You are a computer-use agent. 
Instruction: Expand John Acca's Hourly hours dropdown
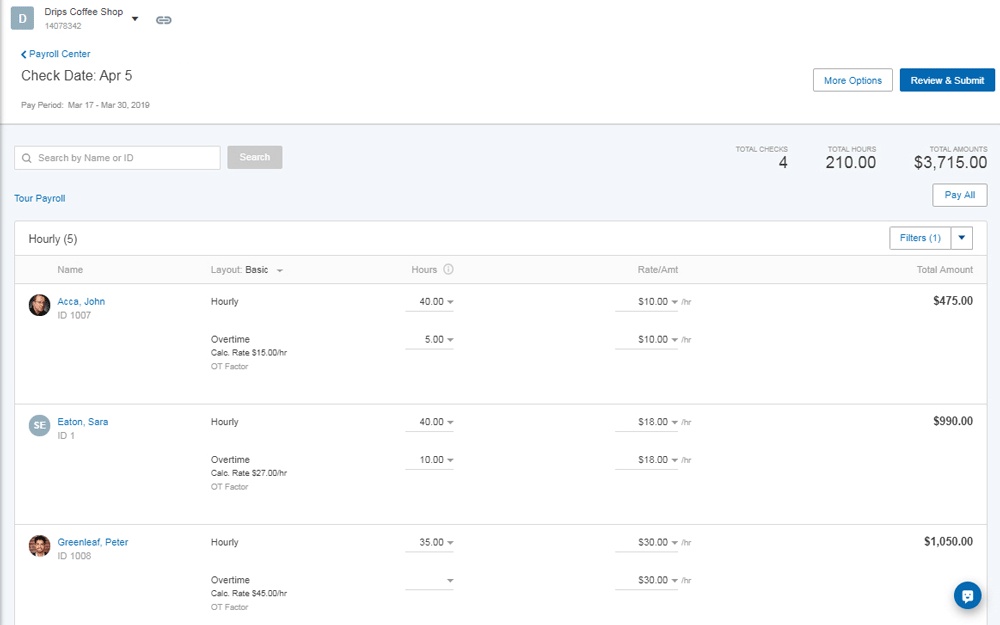pos(450,302)
